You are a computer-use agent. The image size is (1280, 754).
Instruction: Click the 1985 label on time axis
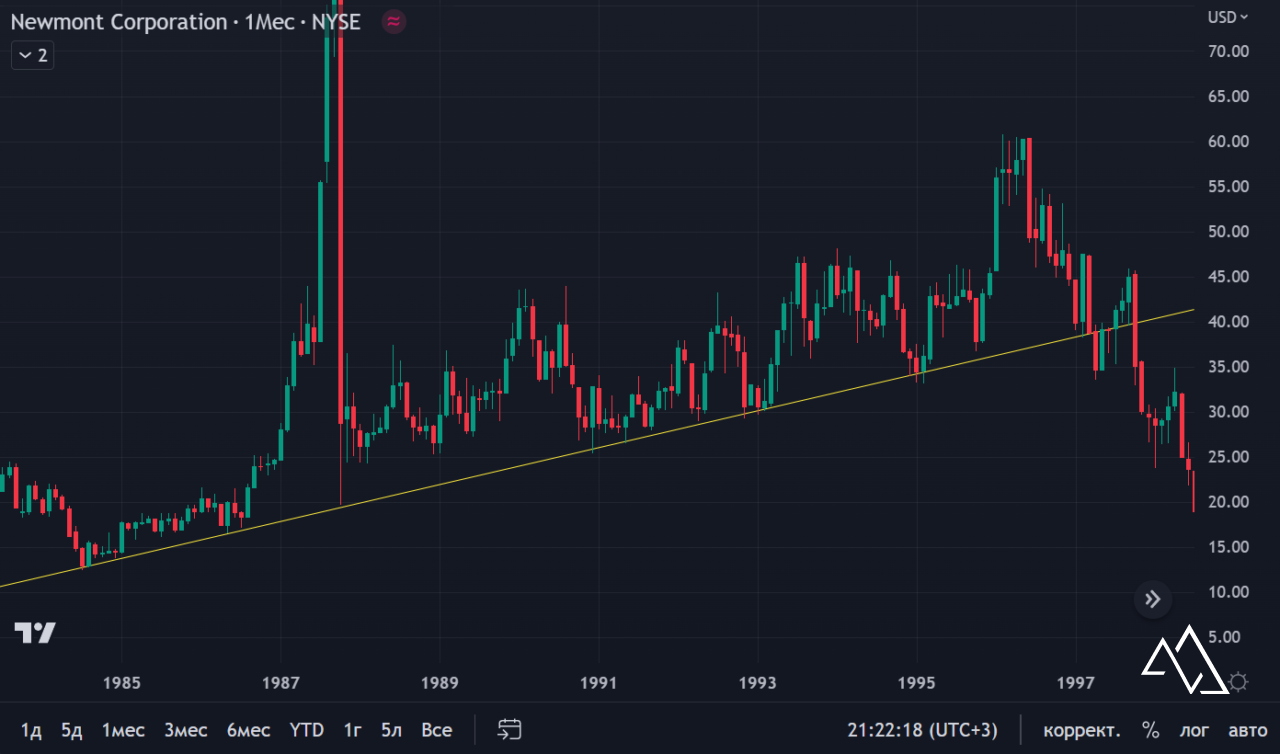(121, 683)
